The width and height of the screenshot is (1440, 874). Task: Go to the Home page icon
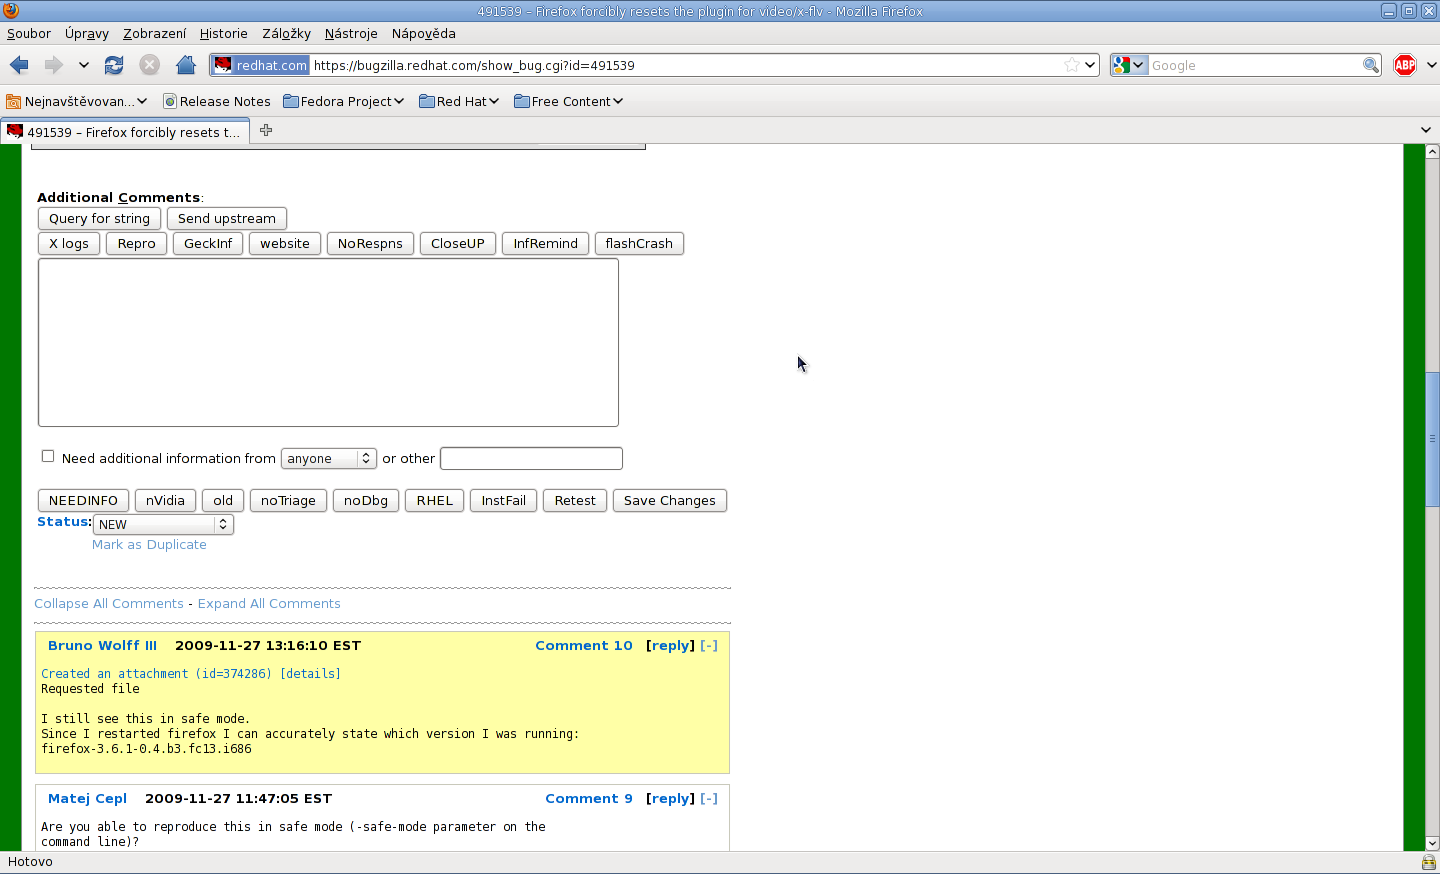[x=186, y=65]
